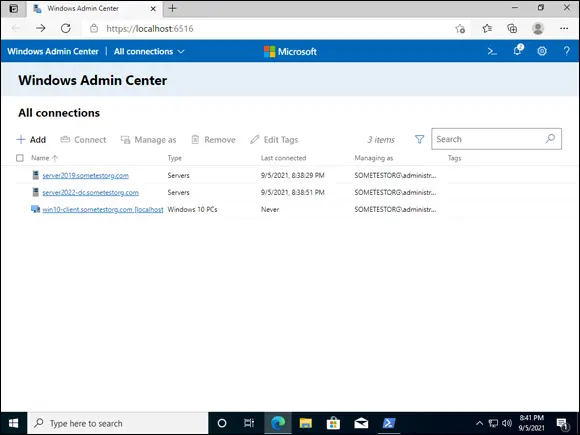This screenshot has height=435, width=580.
Task: Refresh the page with reload icon
Action: click(65, 28)
